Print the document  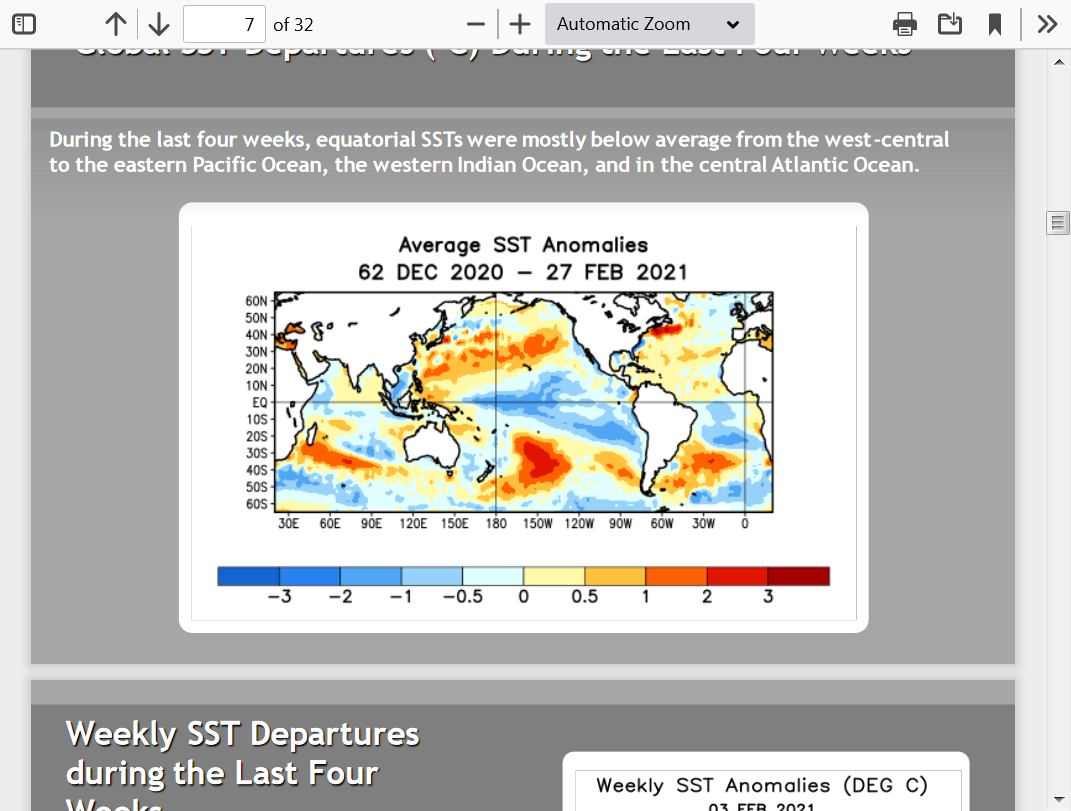pyautogui.click(x=904, y=25)
